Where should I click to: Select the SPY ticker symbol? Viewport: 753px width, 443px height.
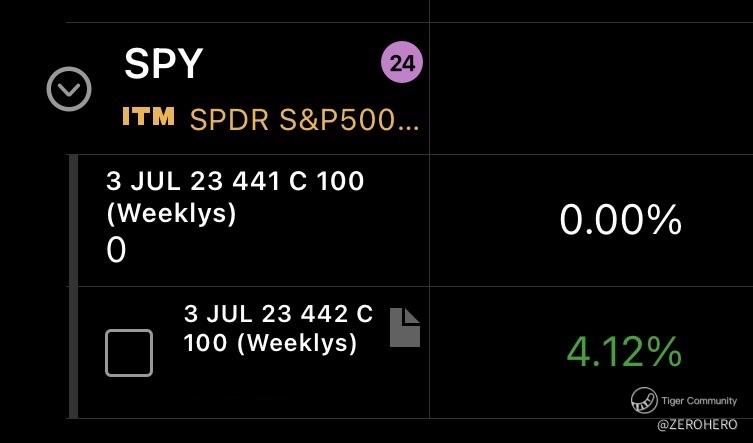pos(164,63)
